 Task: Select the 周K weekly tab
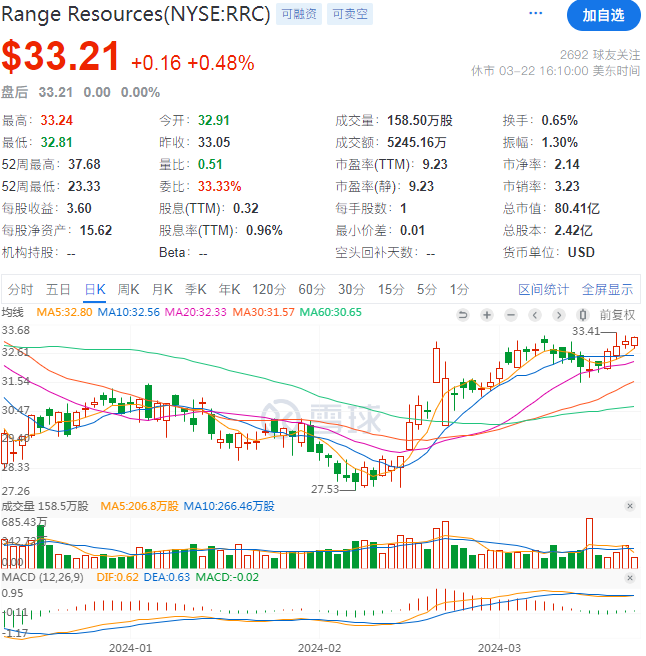pyautogui.click(x=128, y=289)
